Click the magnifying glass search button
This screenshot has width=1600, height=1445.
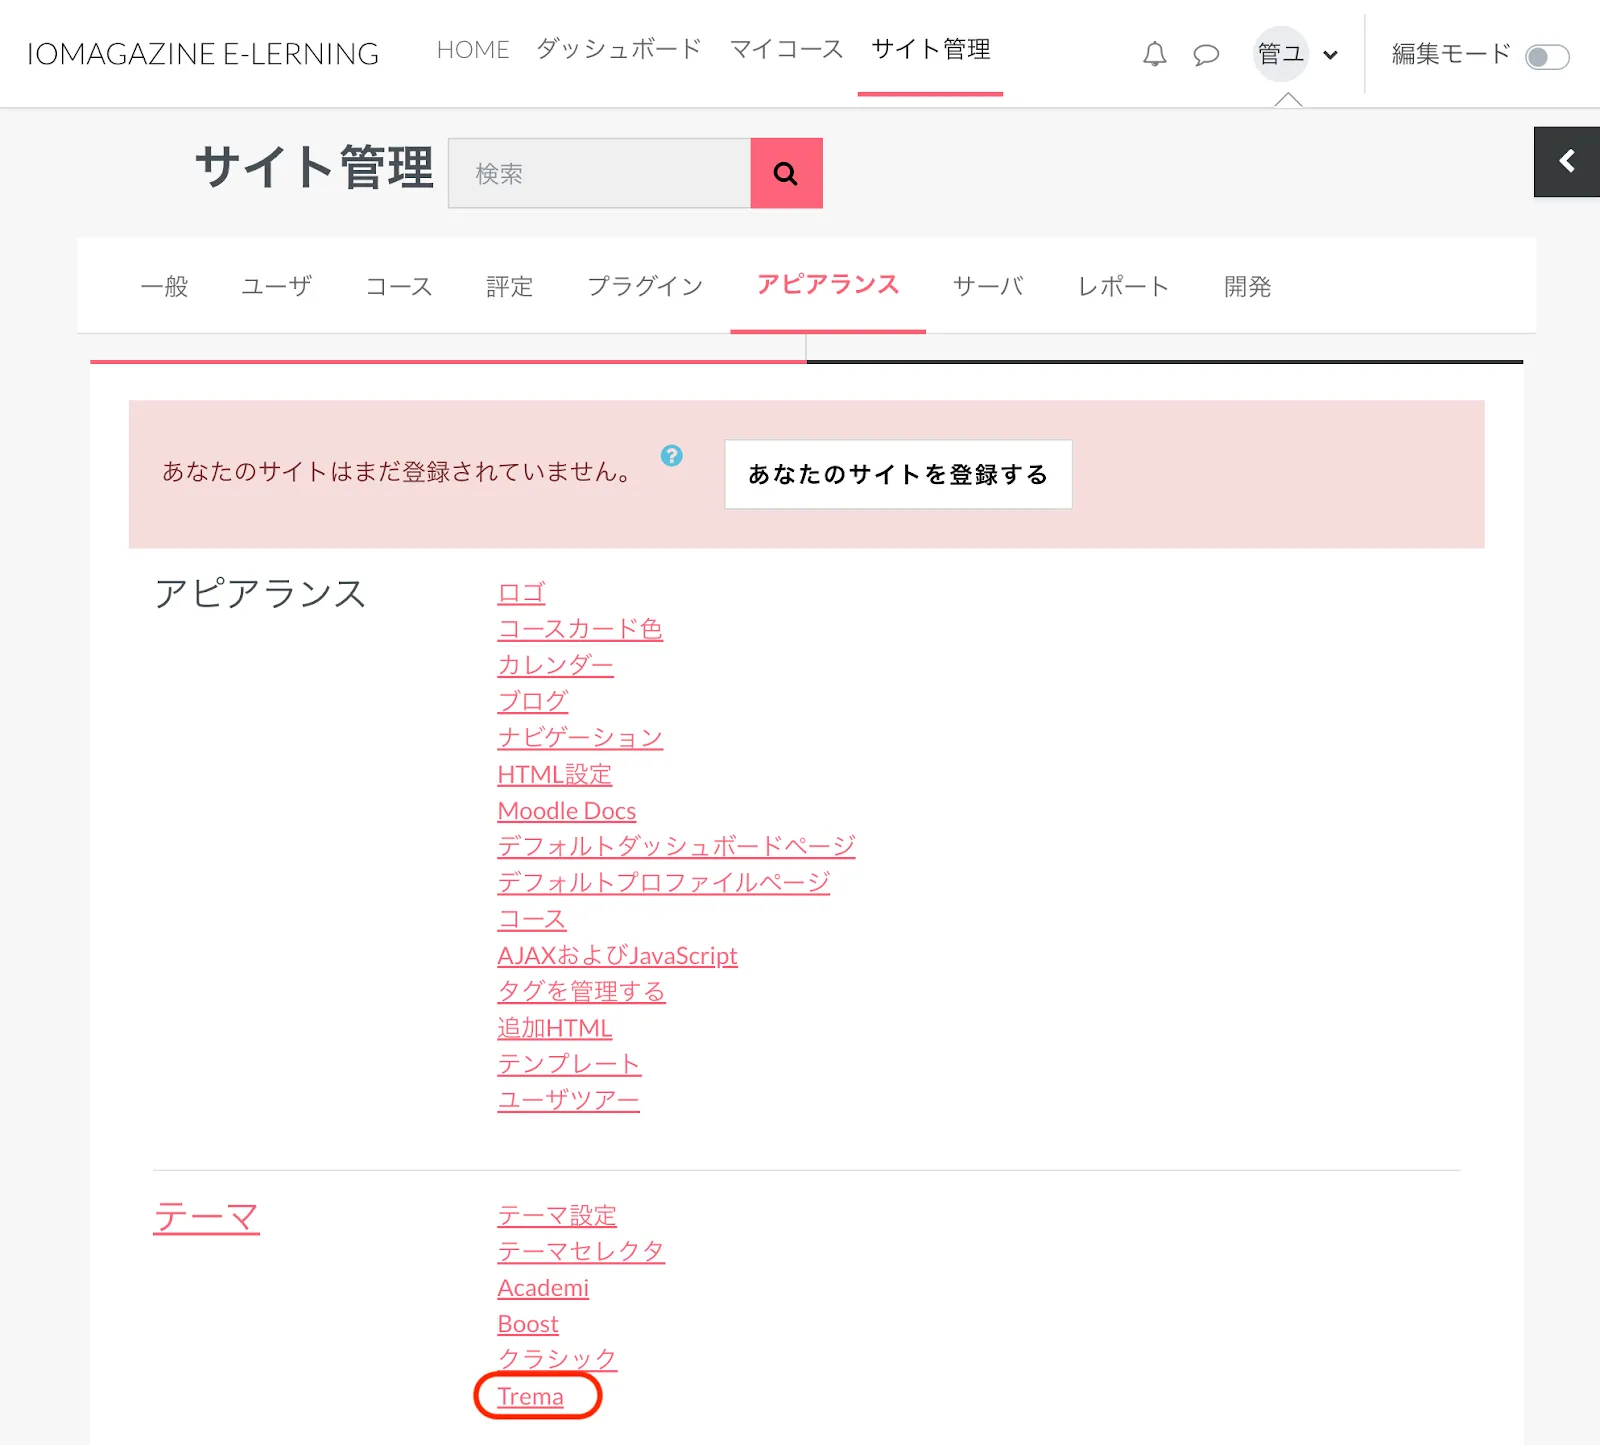(786, 173)
